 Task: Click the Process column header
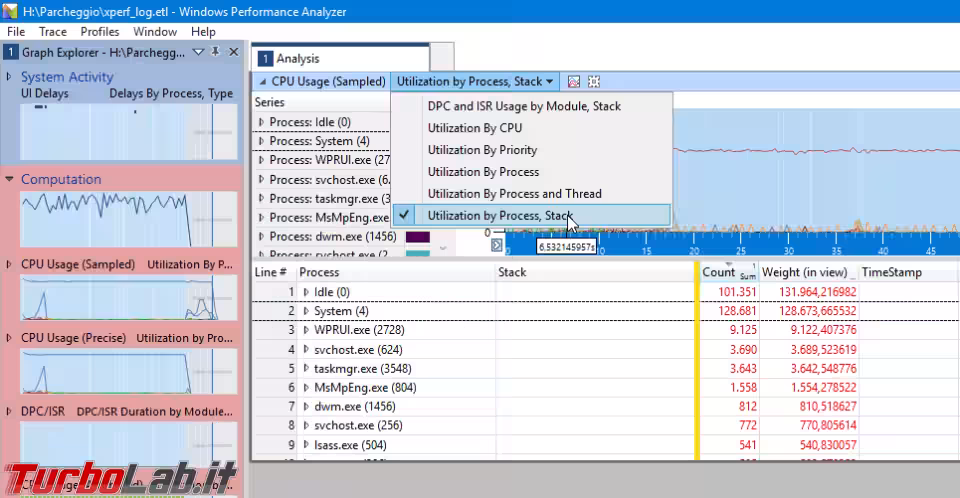[395, 273]
